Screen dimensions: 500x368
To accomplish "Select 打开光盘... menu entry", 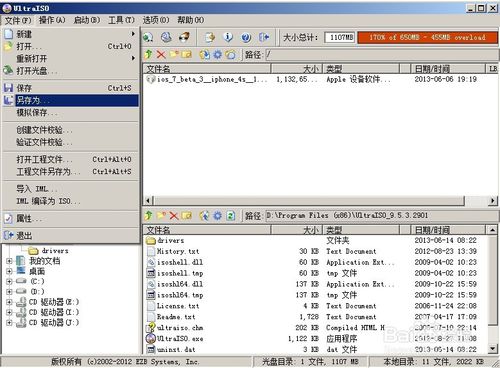I will (x=71, y=71).
